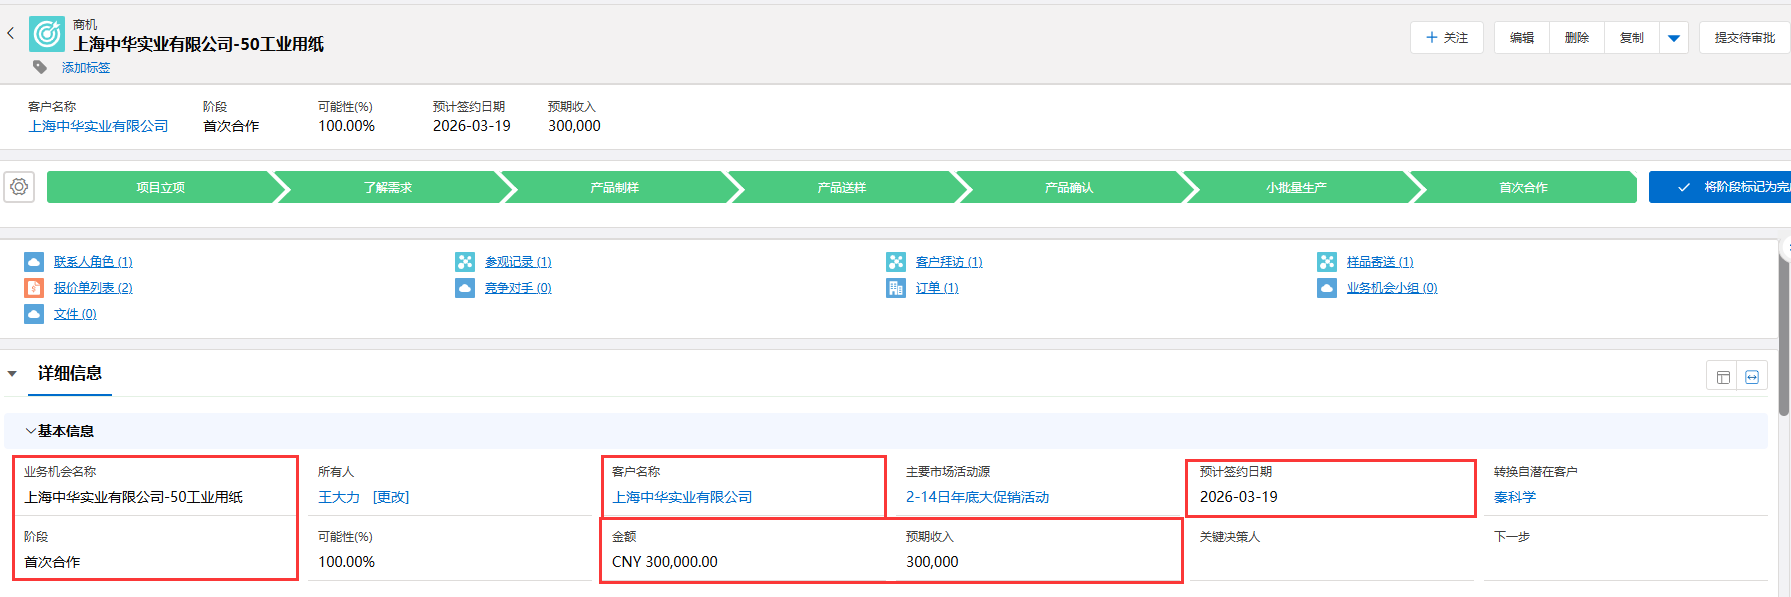
Task: Click the expand-width icon in details header
Action: tap(1752, 377)
